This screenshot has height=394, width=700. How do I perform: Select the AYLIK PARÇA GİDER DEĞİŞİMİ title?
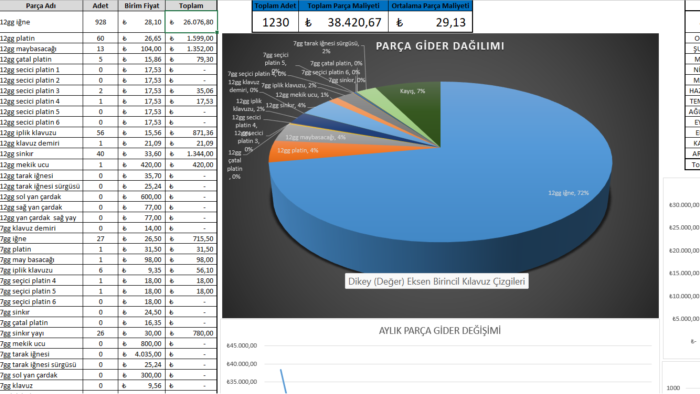coord(440,331)
